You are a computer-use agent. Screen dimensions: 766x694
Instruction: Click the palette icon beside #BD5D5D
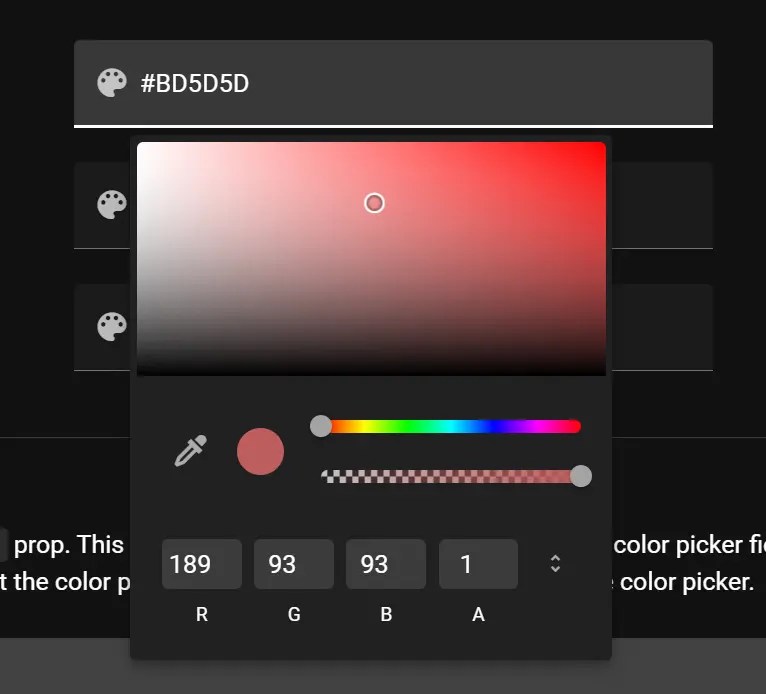112,83
